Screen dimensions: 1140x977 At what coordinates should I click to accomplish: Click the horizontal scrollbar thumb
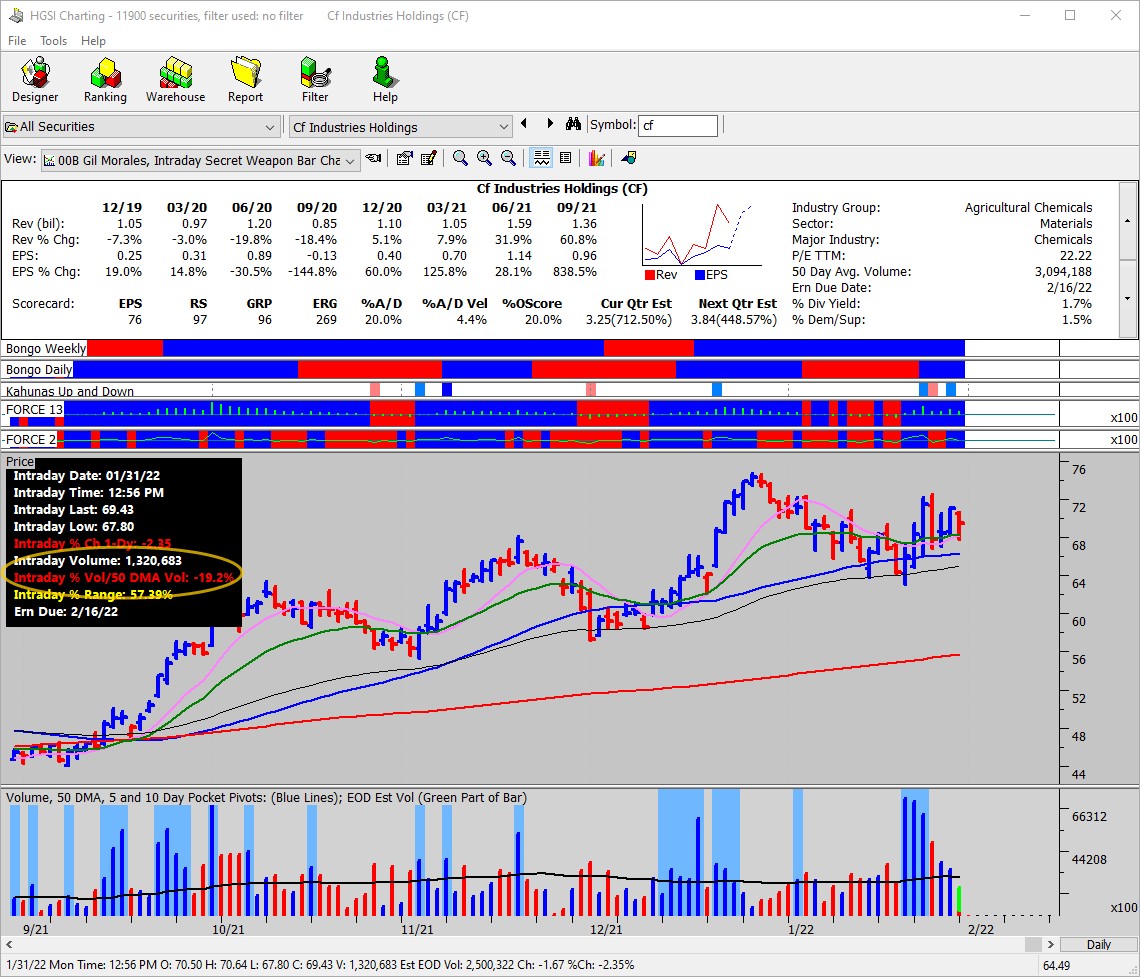pyautogui.click(x=1033, y=944)
